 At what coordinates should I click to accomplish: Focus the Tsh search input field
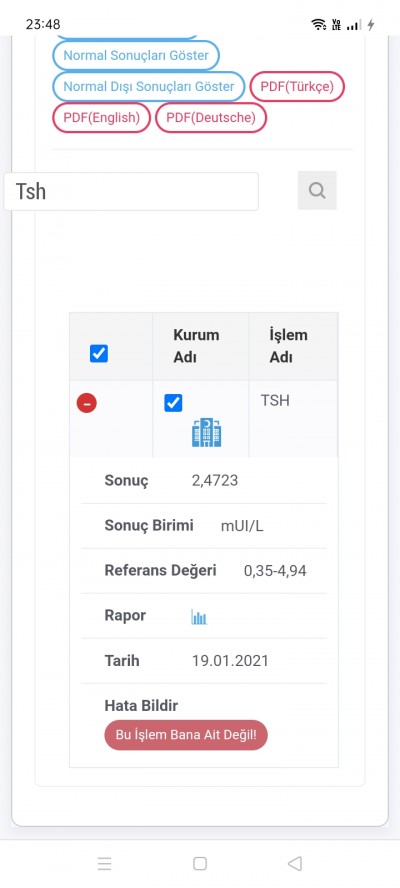pos(131,191)
